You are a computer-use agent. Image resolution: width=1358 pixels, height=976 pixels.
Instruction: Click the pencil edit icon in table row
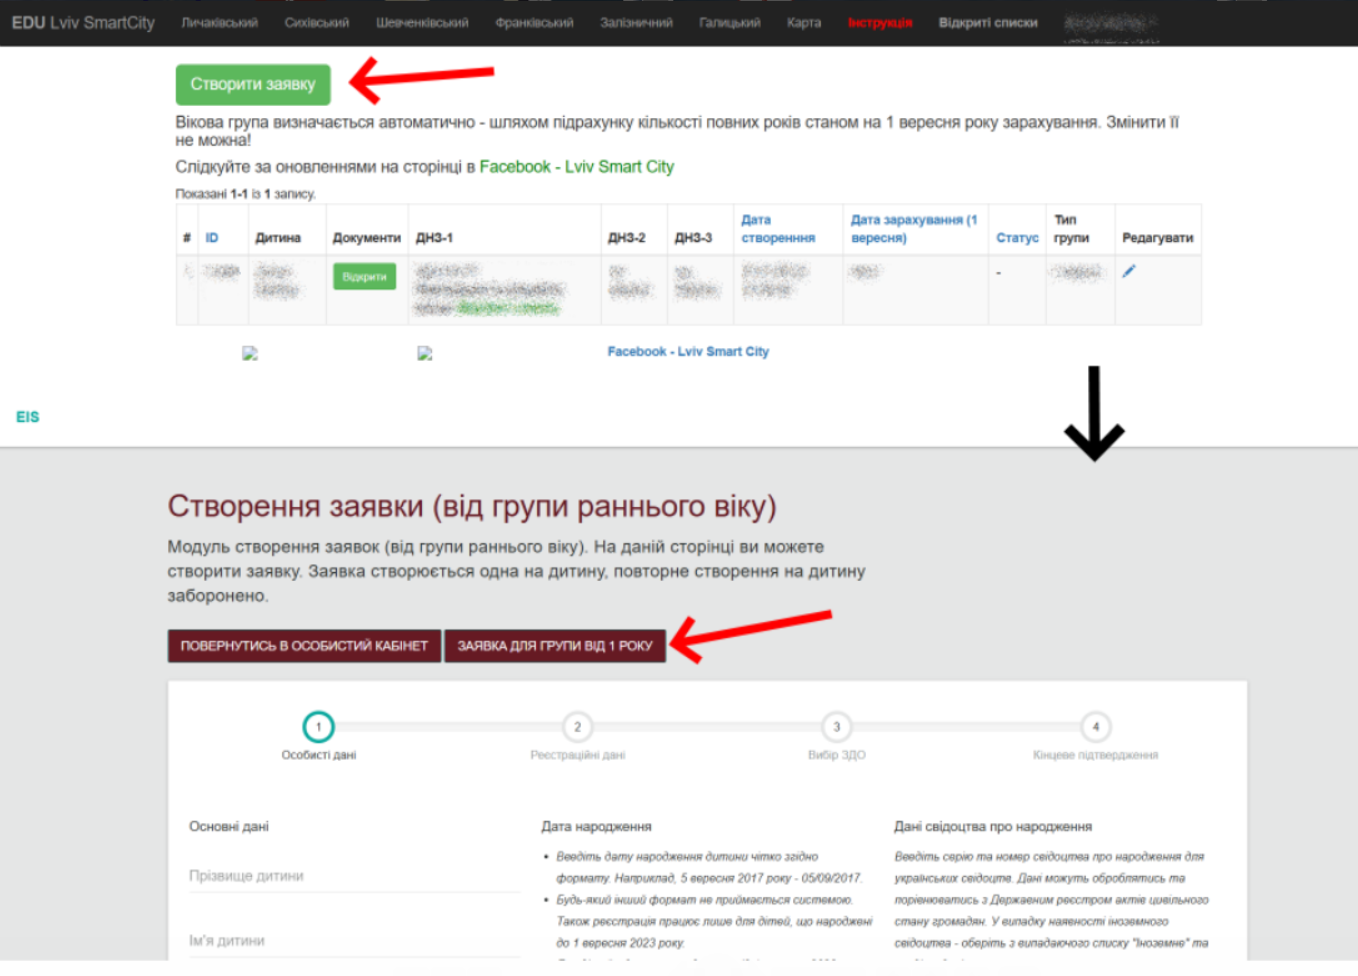coord(1128,271)
